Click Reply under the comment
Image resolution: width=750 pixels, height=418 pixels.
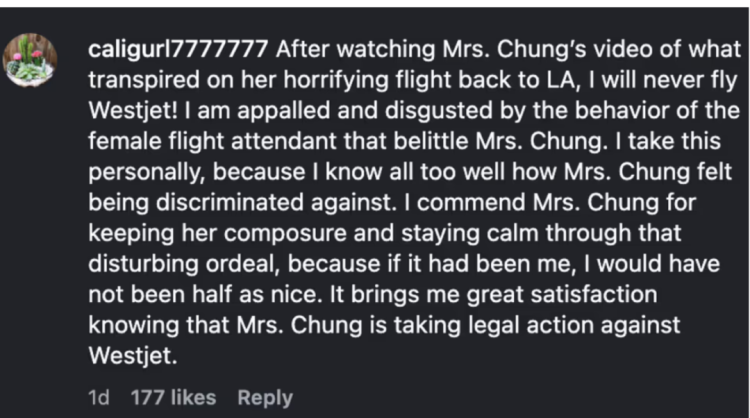coord(266,397)
